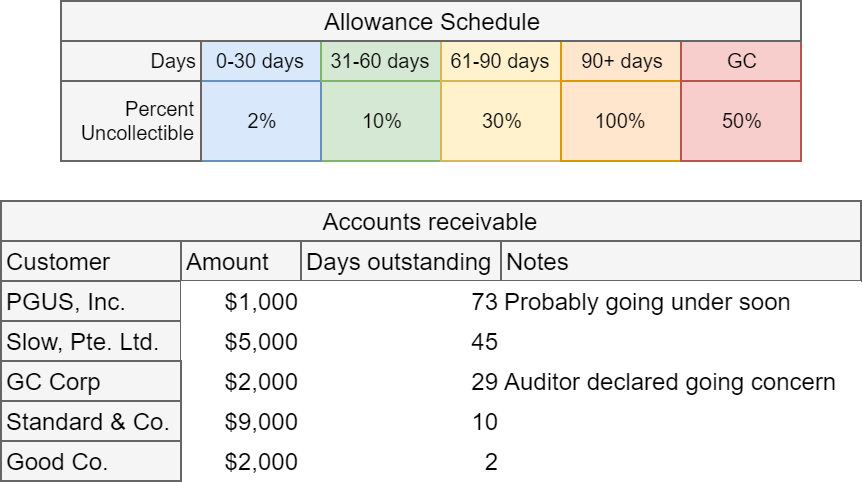Select the green 31-60 days cell
The height and width of the screenshot is (482, 862).
click(380, 61)
